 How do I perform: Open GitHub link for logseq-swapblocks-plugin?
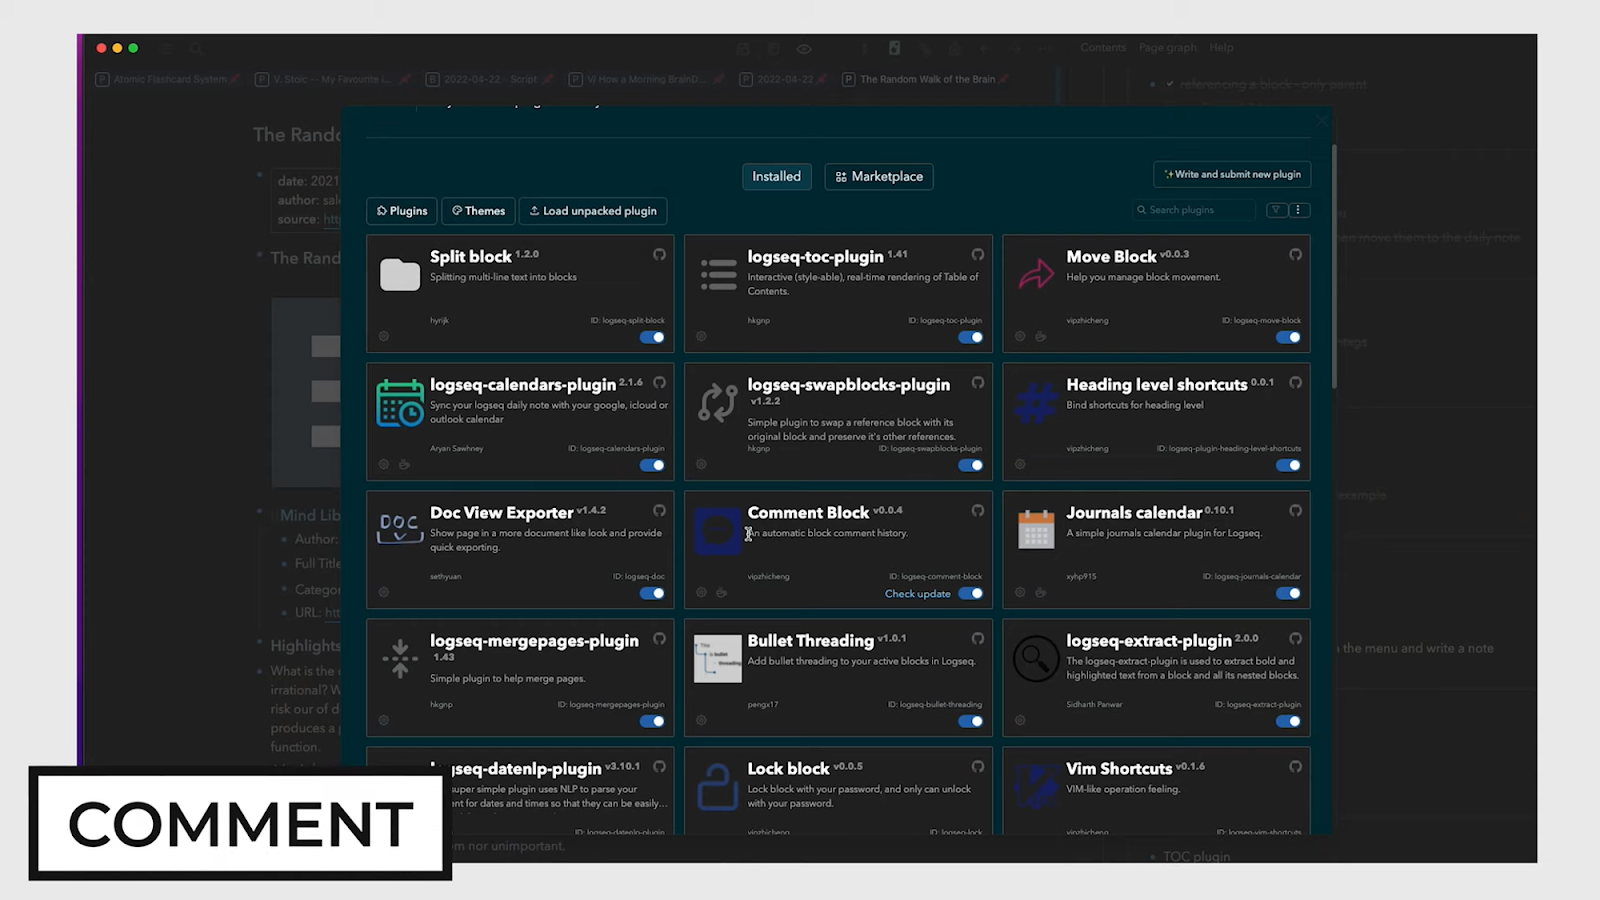(x=977, y=383)
